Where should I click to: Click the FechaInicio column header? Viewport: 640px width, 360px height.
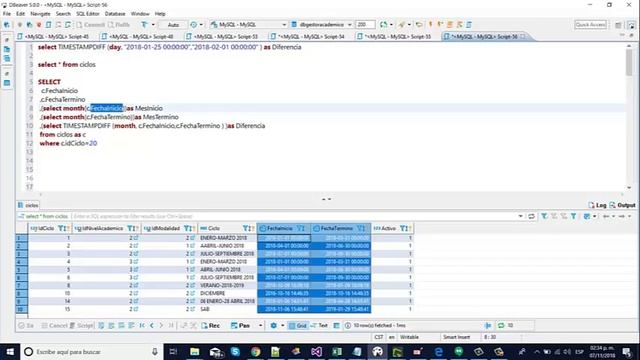283,229
